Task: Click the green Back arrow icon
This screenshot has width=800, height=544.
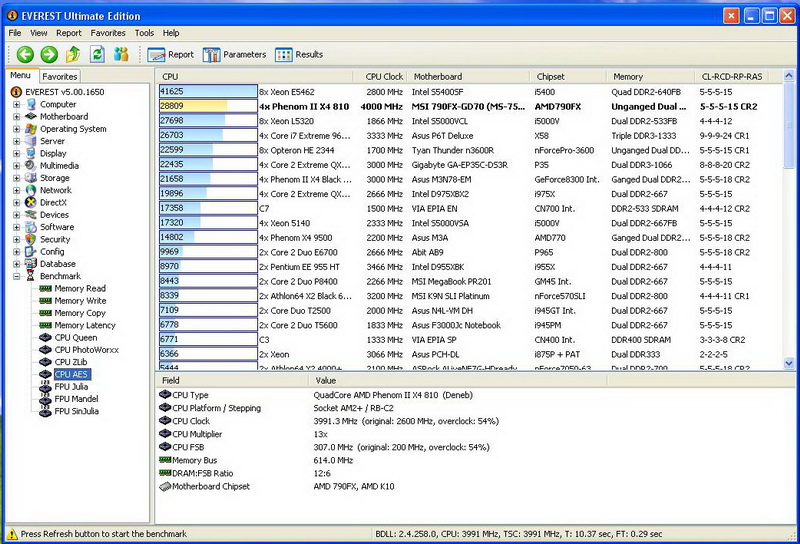Action: (x=24, y=54)
